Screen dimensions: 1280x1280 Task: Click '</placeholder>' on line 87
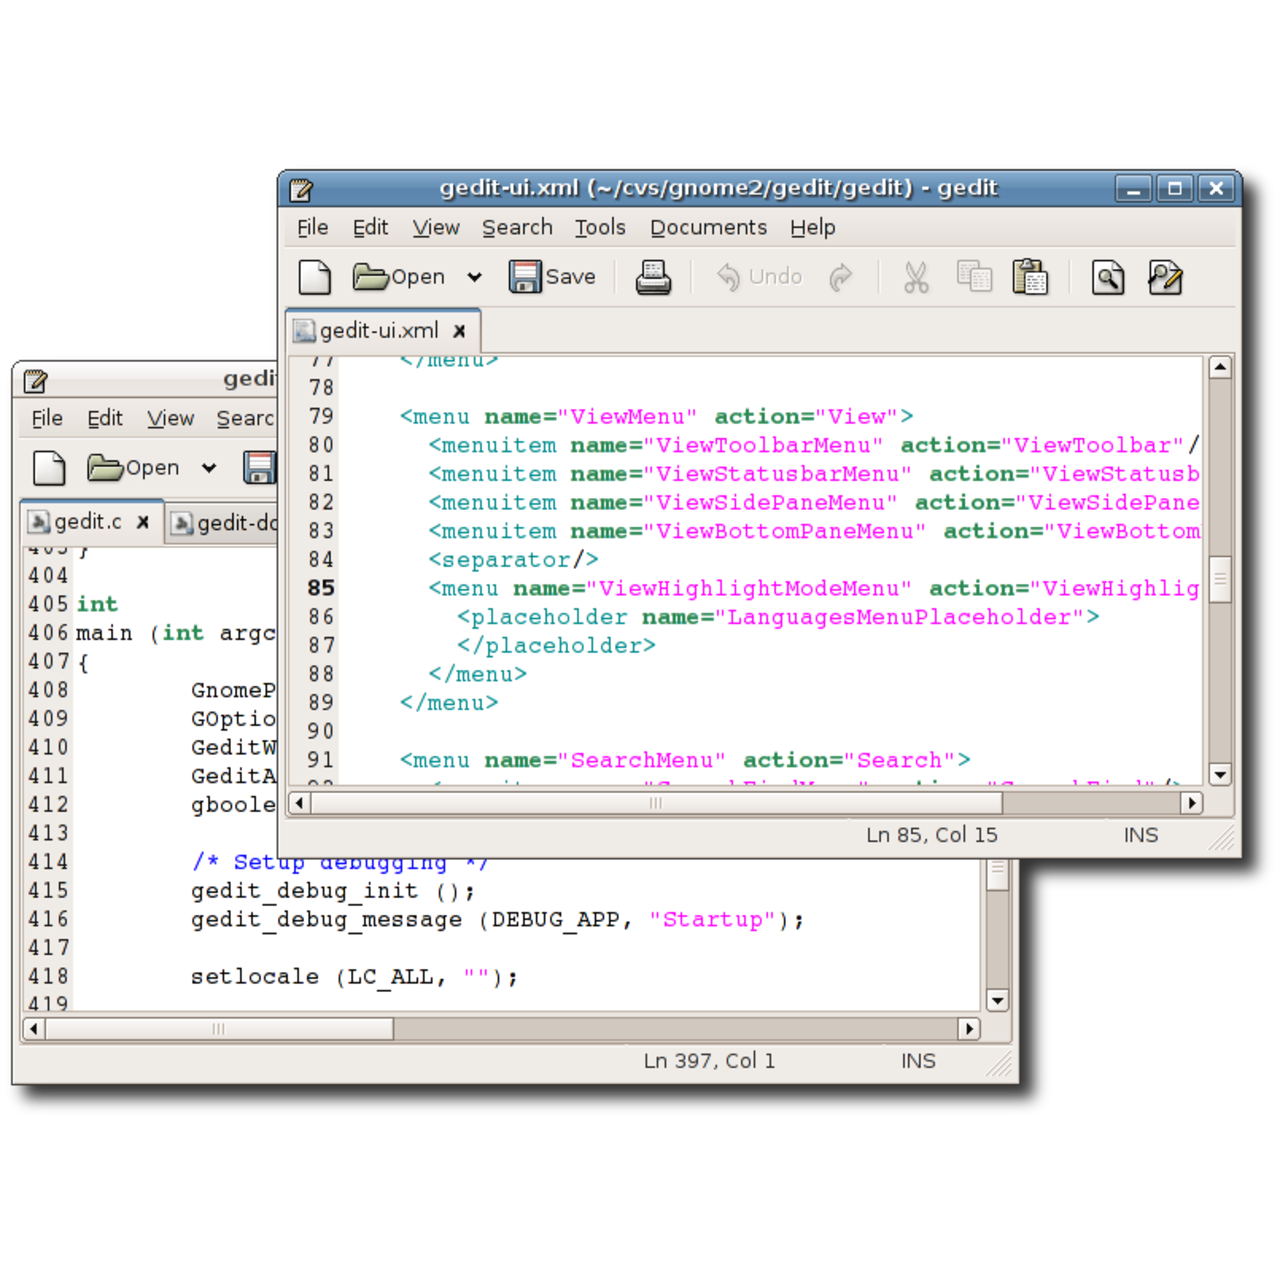tap(557, 646)
